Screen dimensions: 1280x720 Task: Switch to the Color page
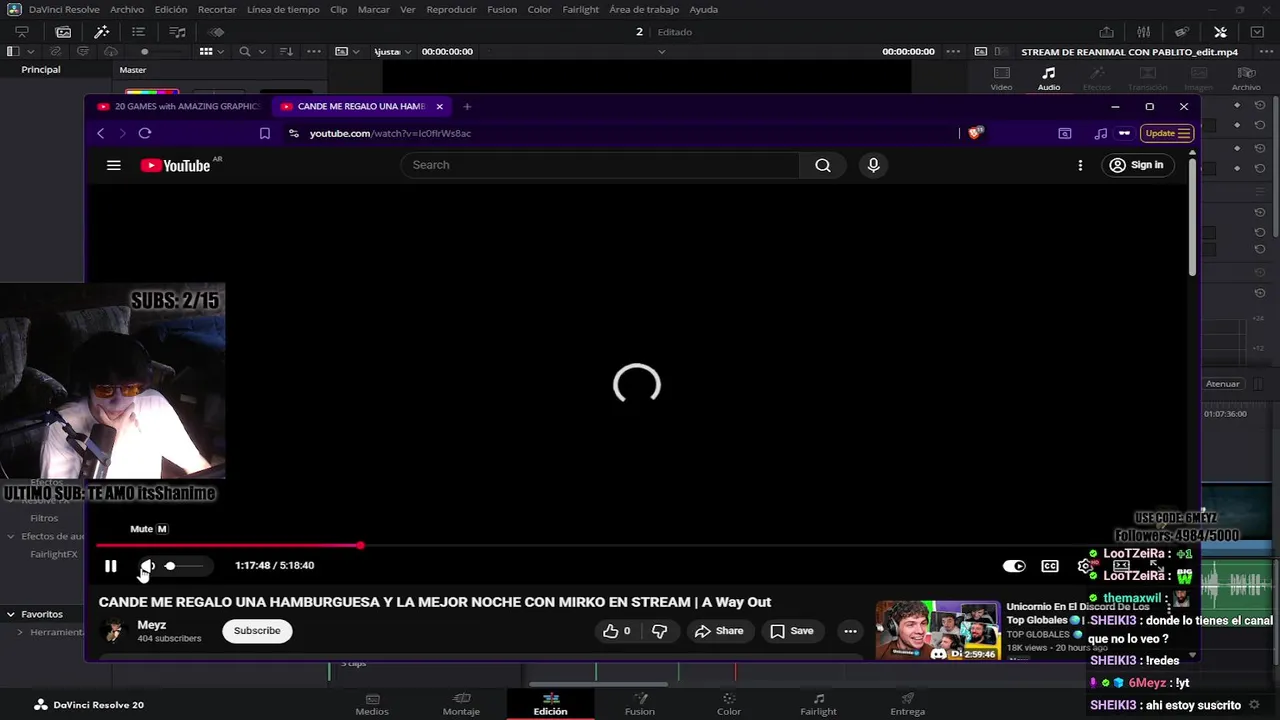(729, 704)
